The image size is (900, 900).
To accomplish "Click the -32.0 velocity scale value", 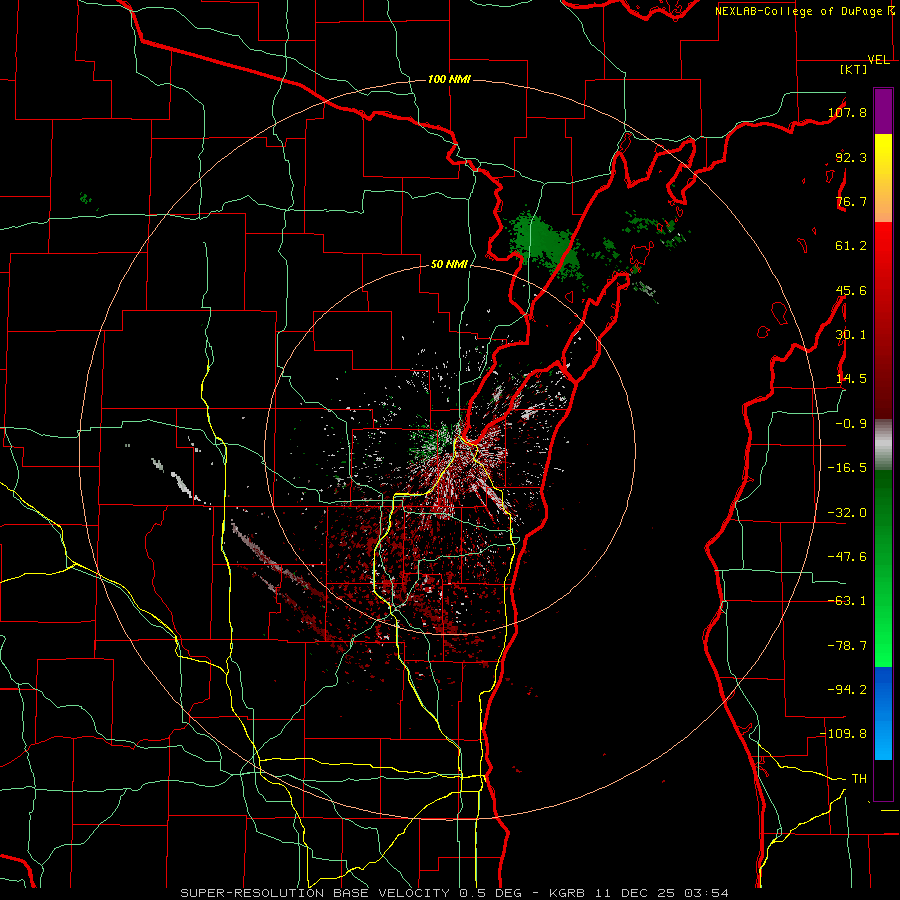I will [847, 513].
